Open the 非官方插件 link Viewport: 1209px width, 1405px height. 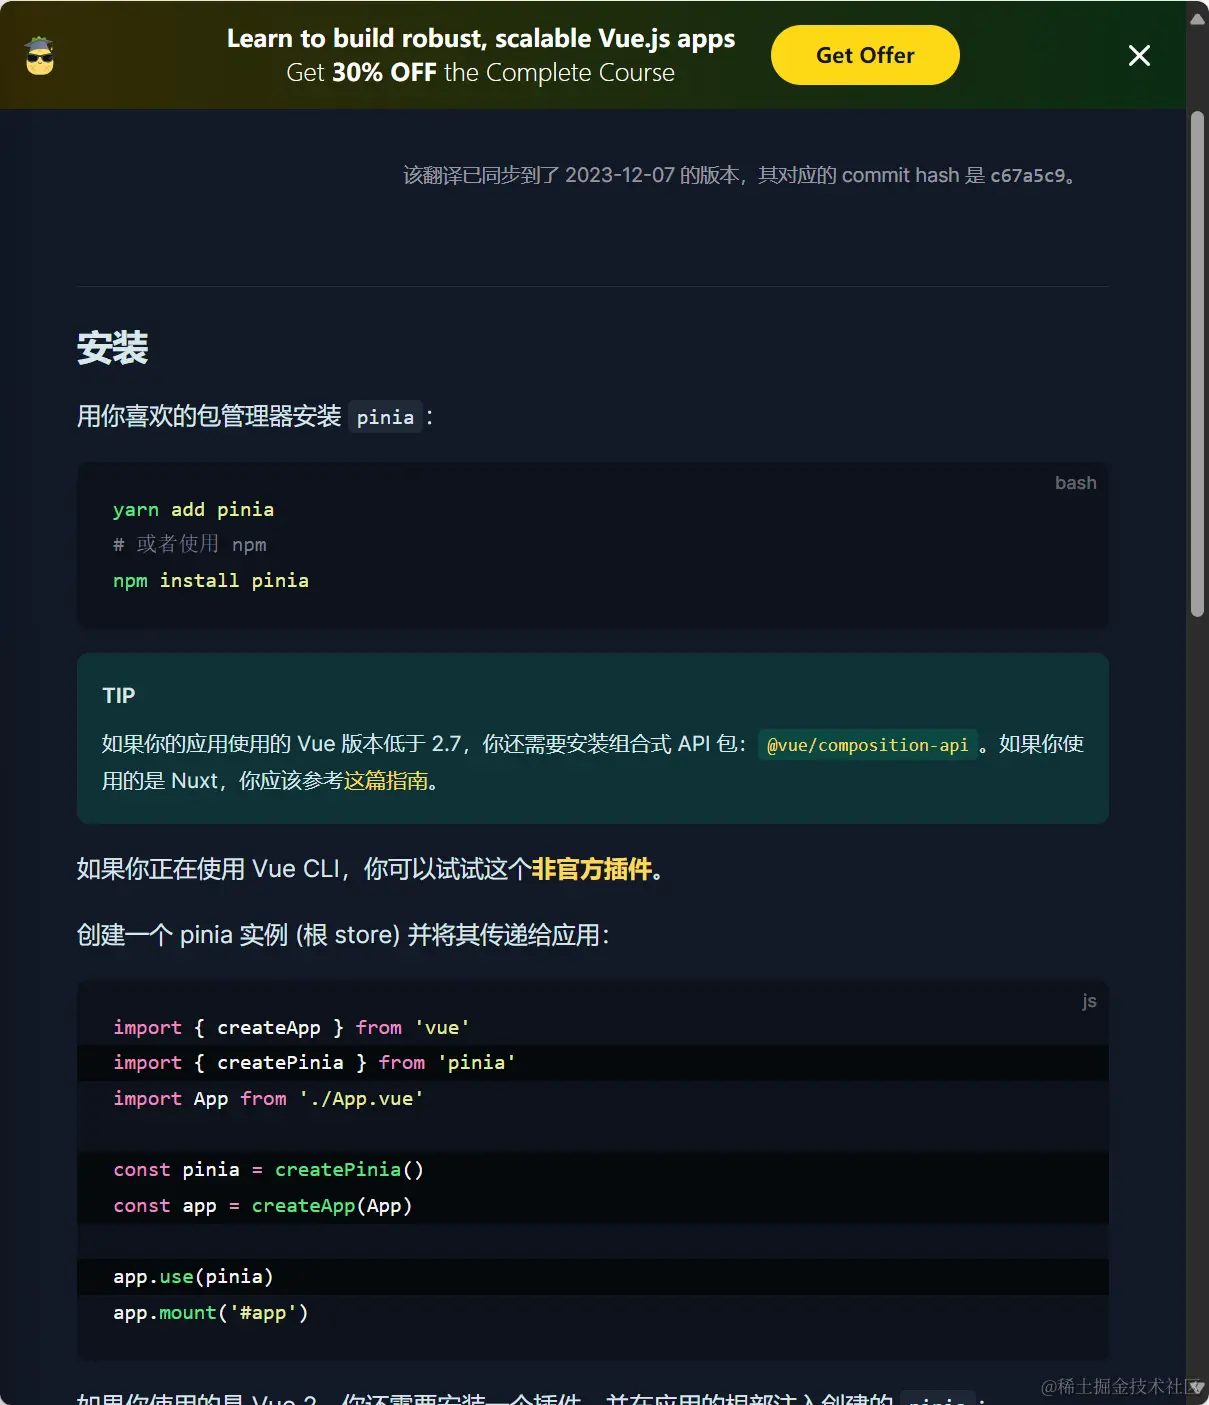point(591,868)
